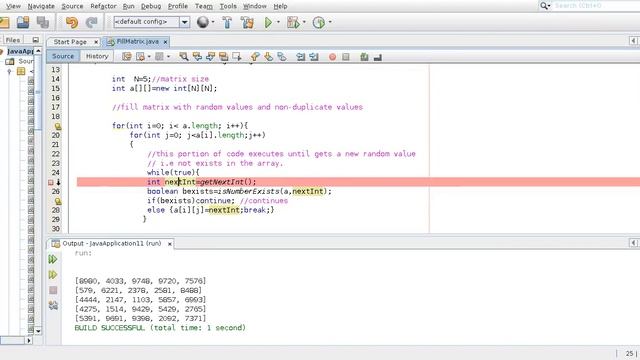Click the Open Project toolbar icon
Screen dimensions: 640x360
[23, 22]
